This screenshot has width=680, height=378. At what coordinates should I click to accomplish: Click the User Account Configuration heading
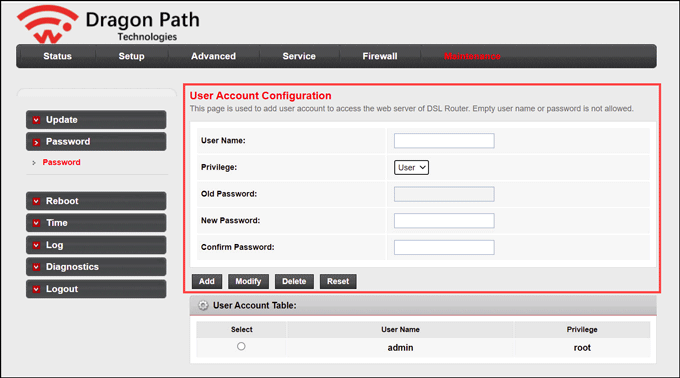pos(261,96)
